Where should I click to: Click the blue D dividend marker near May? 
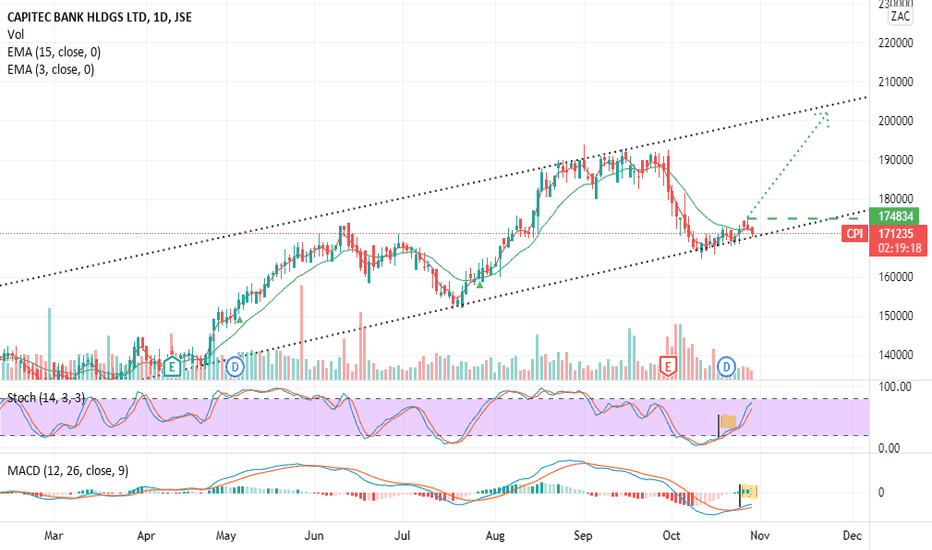pyautogui.click(x=235, y=367)
